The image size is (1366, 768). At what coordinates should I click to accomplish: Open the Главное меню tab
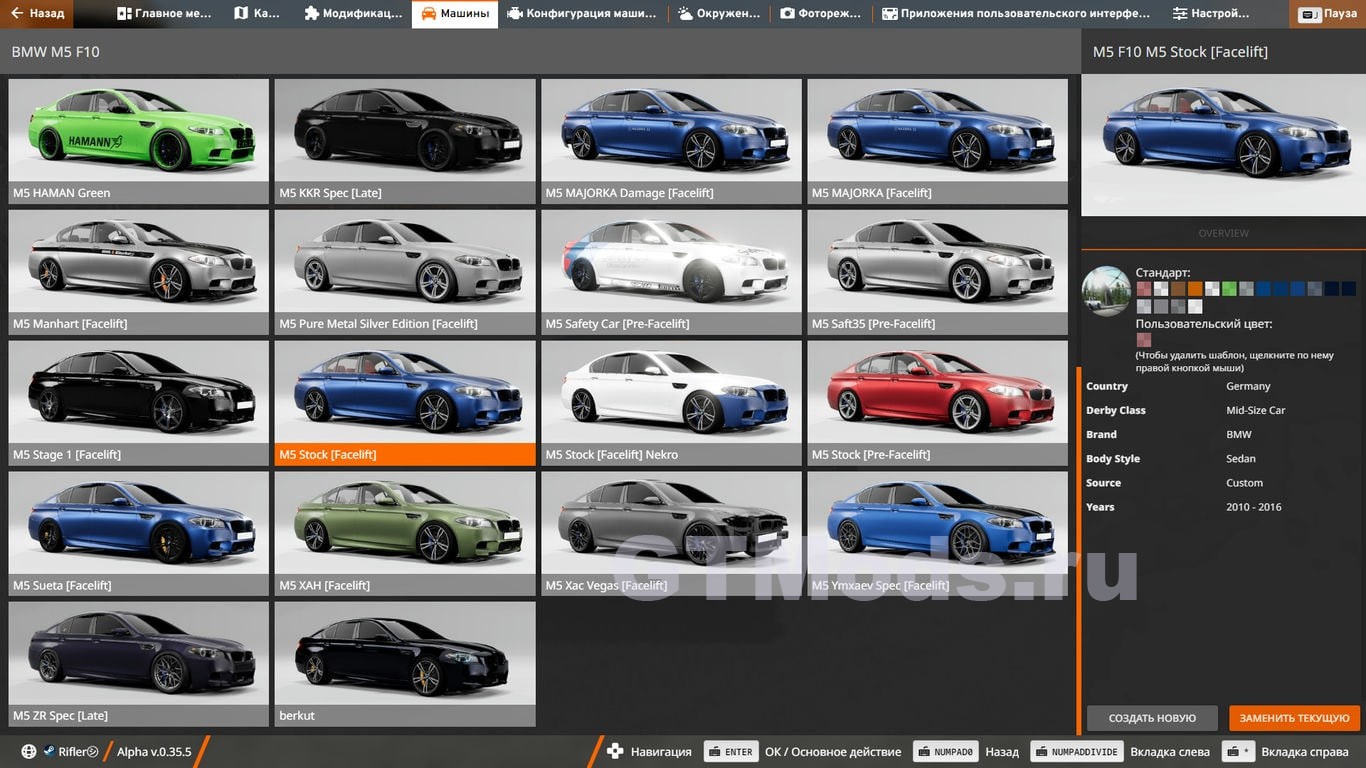click(x=164, y=14)
